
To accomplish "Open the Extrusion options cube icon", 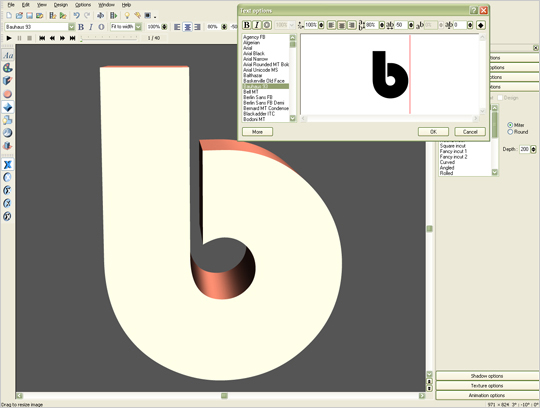I will 8,81.
